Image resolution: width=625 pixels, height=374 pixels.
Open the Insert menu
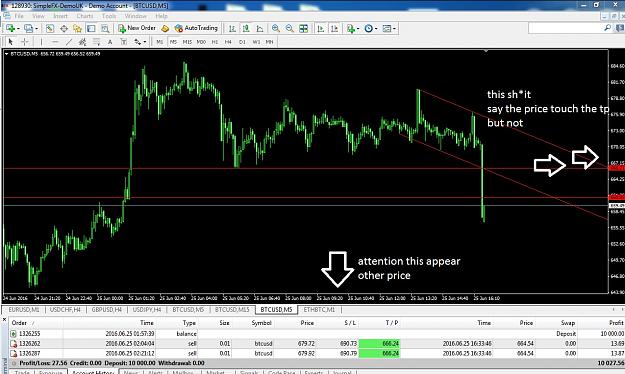(x=60, y=16)
